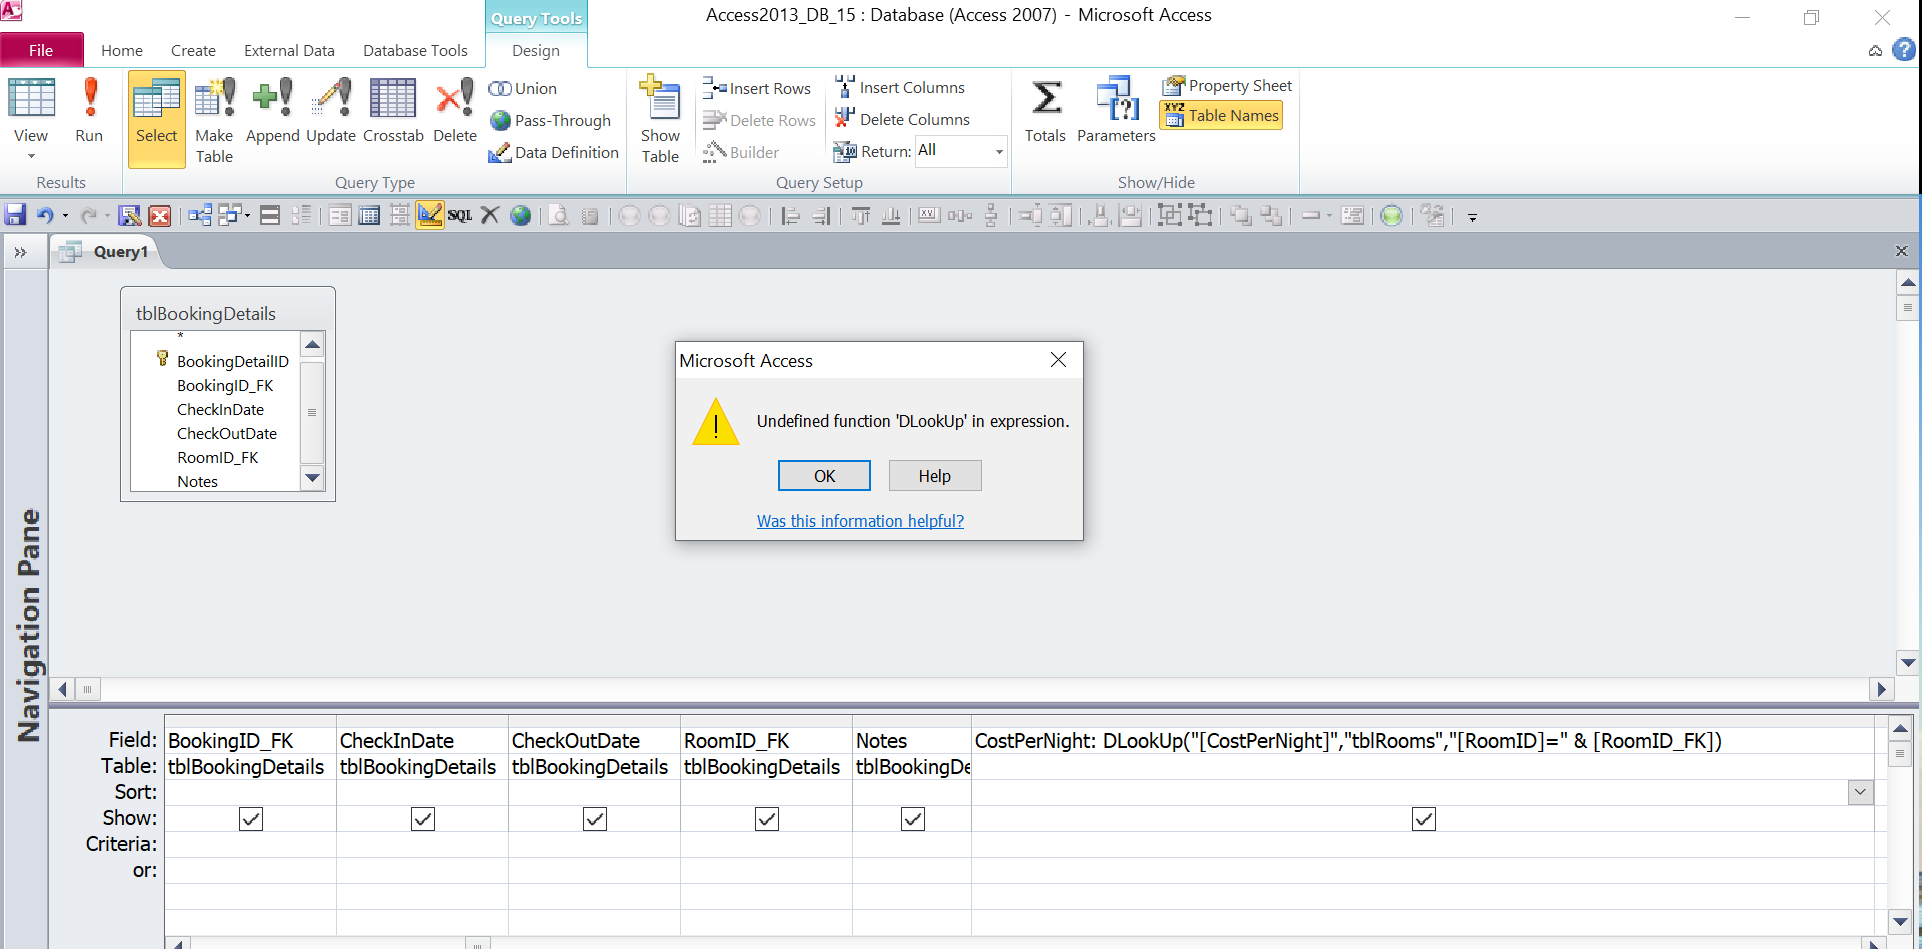Choose the Select query type

[x=157, y=118]
